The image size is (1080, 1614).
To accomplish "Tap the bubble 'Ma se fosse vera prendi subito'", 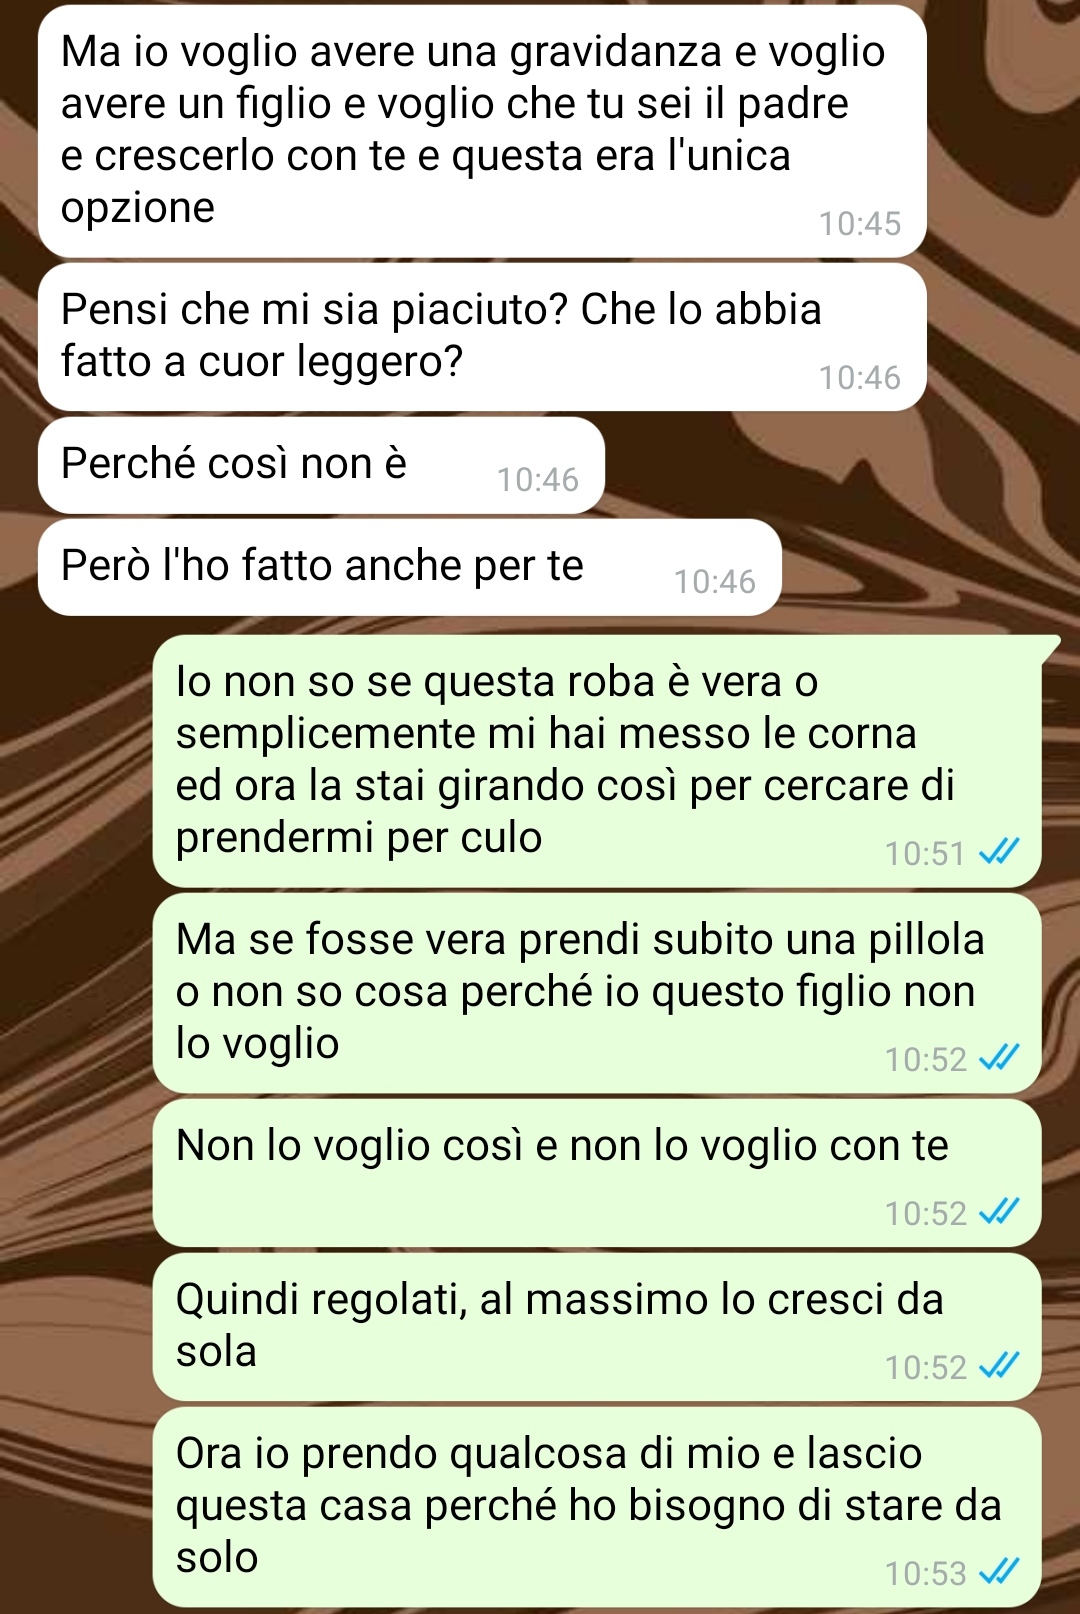I will coord(597,993).
